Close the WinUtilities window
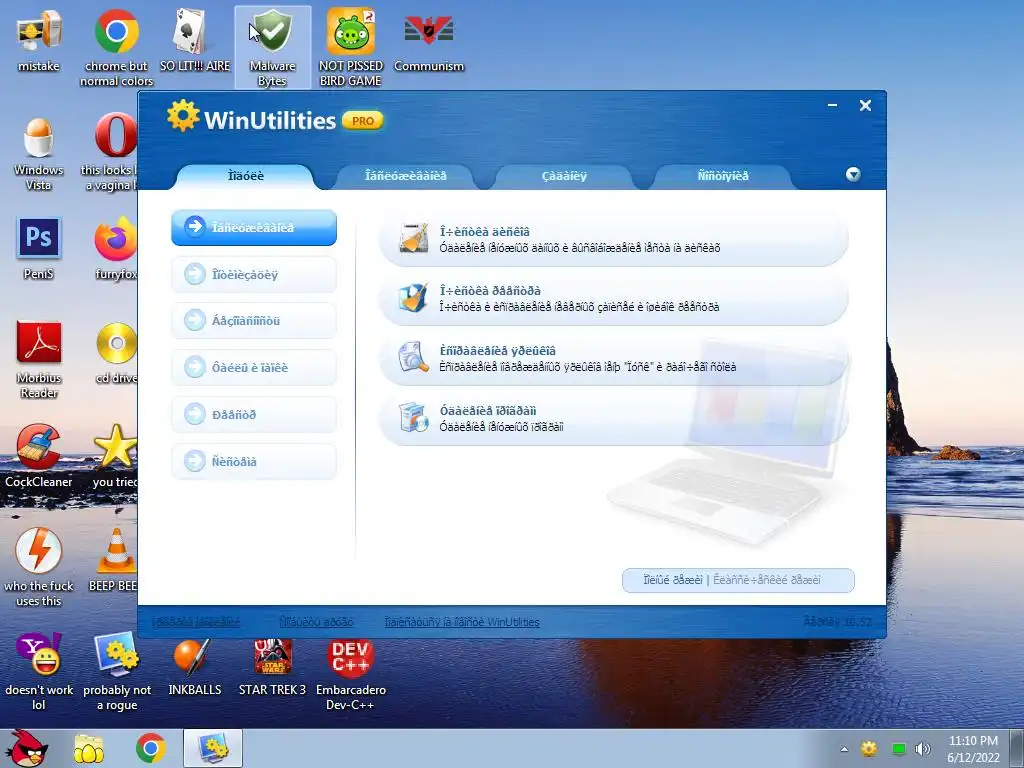 (x=865, y=105)
